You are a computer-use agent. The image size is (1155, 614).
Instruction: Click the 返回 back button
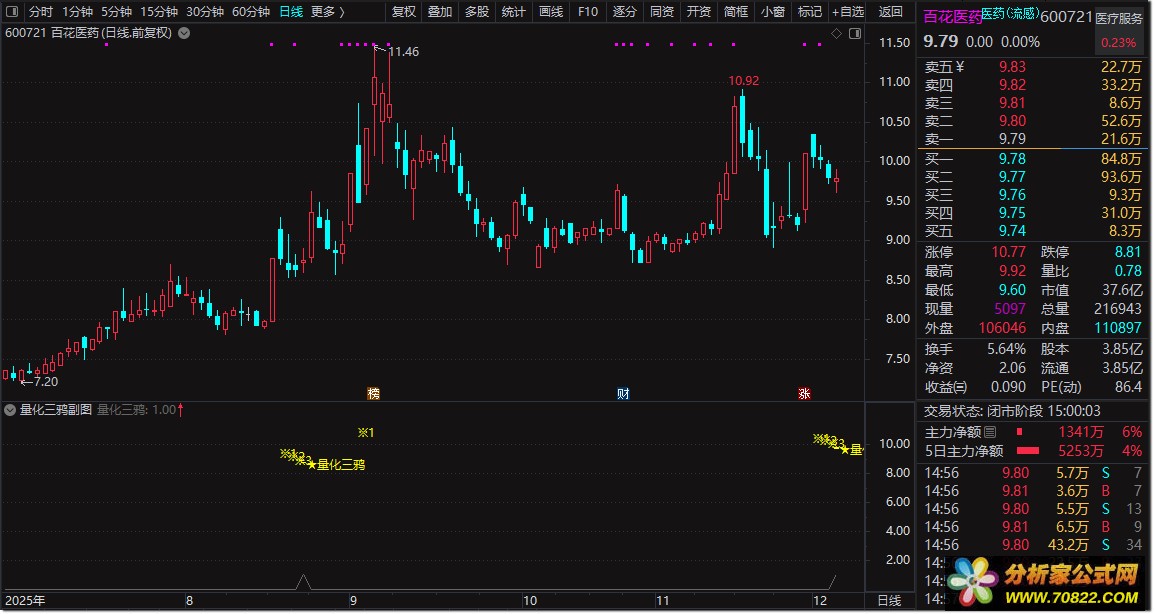pyautogui.click(x=891, y=12)
